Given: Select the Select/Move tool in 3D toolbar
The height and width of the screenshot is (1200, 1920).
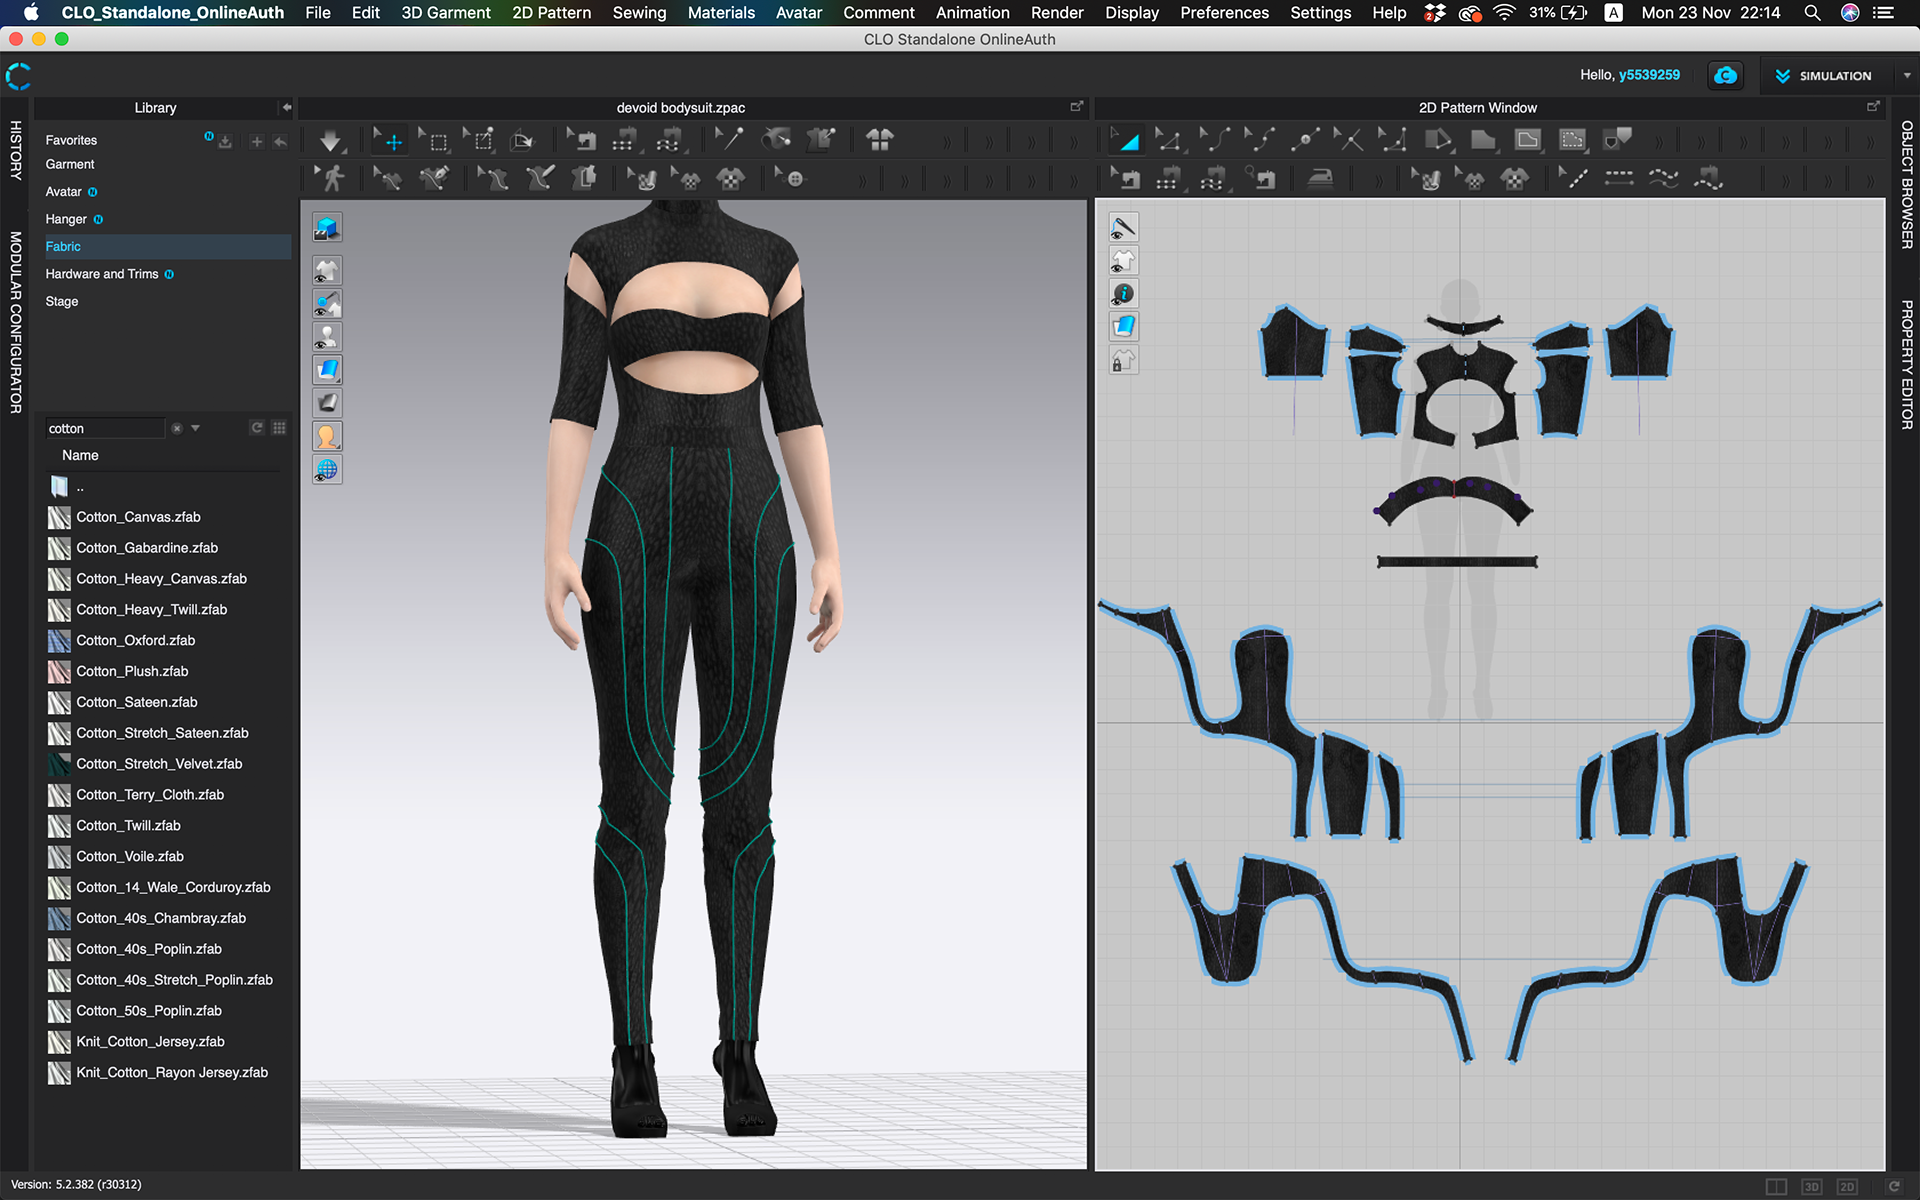Looking at the screenshot, I should pyautogui.click(x=389, y=141).
